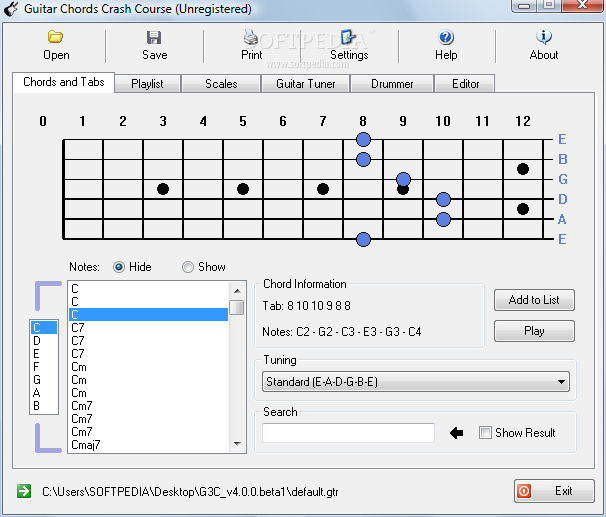
Task: Select root note D in key list
Action: point(44,341)
